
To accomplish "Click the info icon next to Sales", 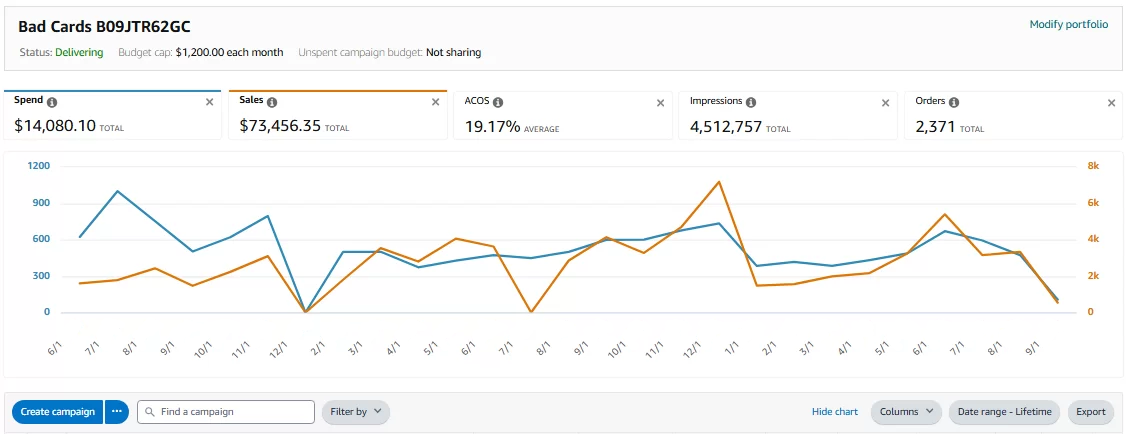I will [x=272, y=102].
